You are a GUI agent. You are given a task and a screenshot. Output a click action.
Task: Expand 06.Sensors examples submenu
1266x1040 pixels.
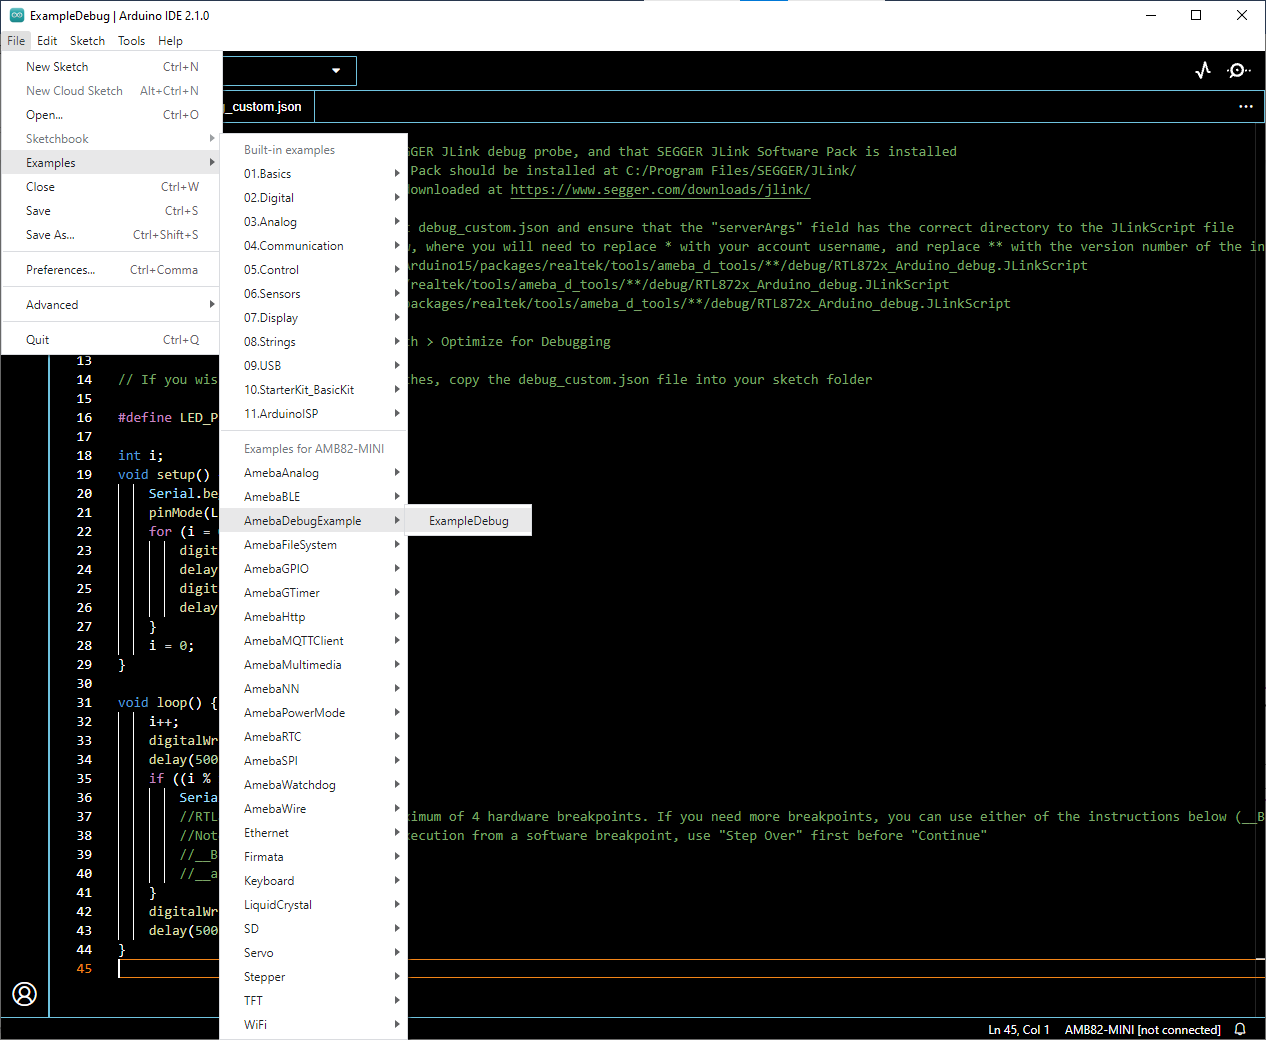[x=314, y=294]
